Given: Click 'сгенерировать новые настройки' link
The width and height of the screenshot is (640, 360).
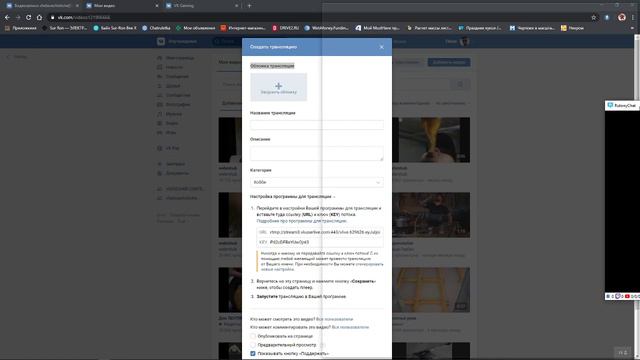Looking at the screenshot, I should 322,267.
